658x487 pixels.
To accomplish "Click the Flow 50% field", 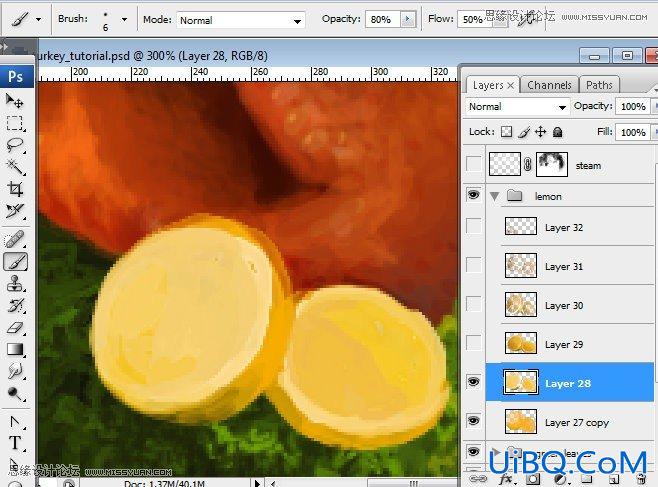I will point(473,19).
